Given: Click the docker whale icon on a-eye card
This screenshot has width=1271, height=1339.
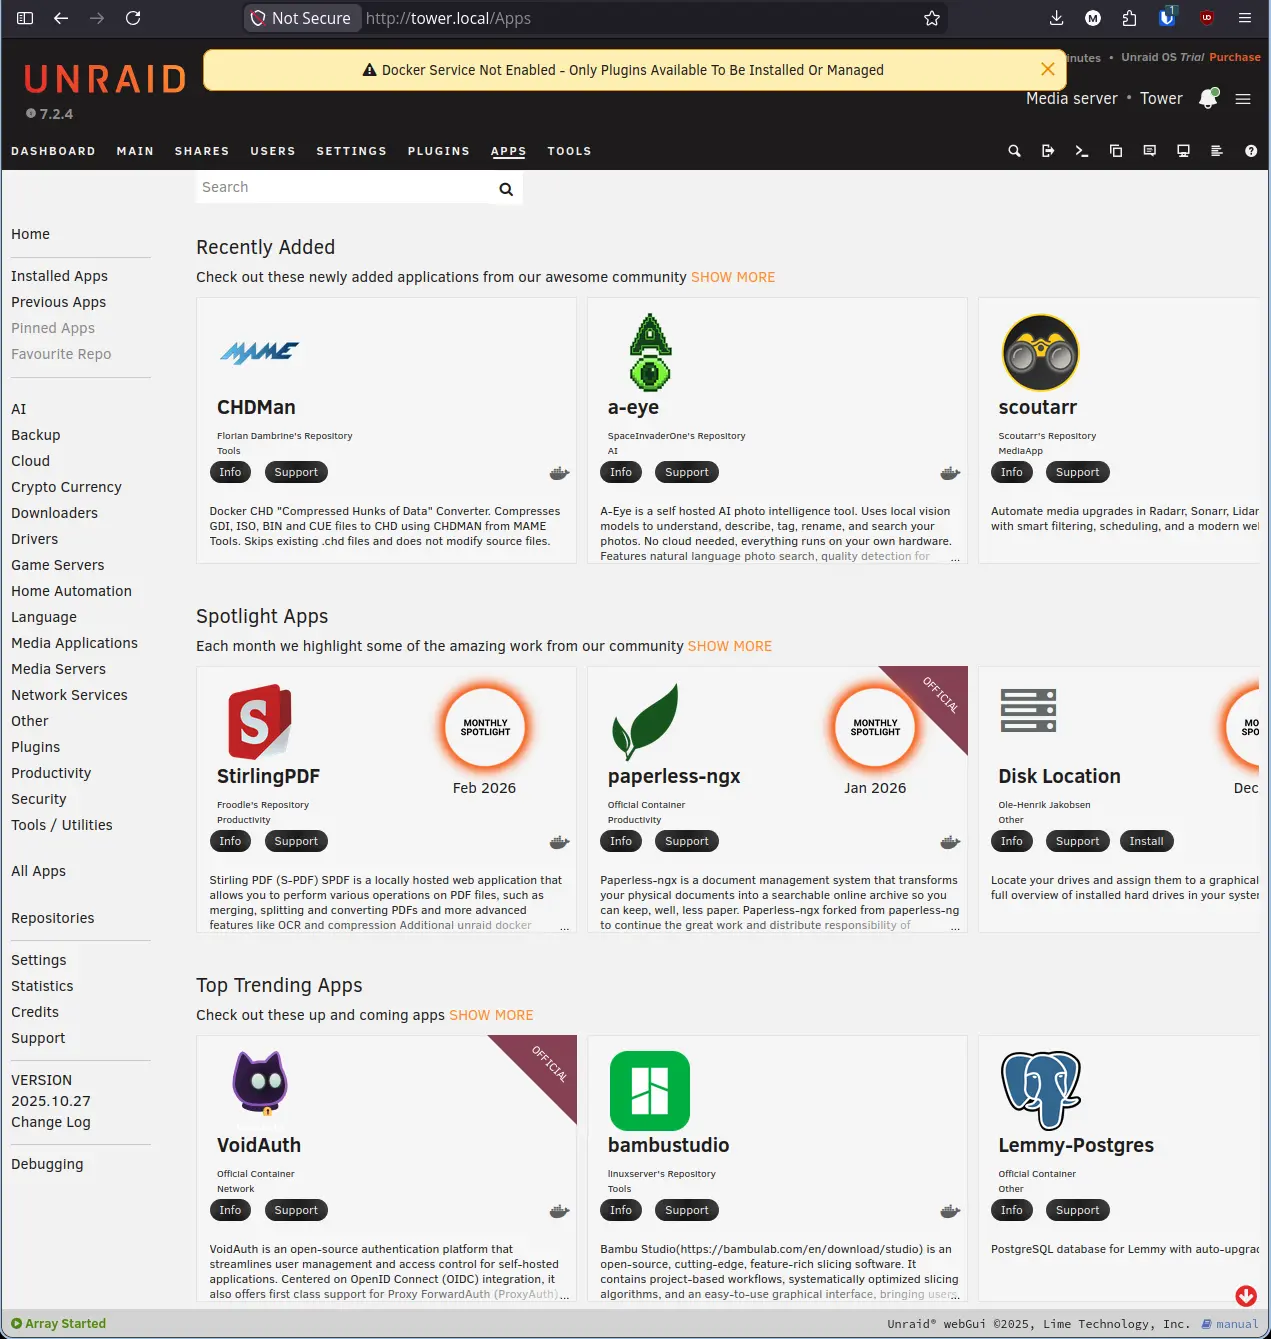Looking at the screenshot, I should click(950, 473).
